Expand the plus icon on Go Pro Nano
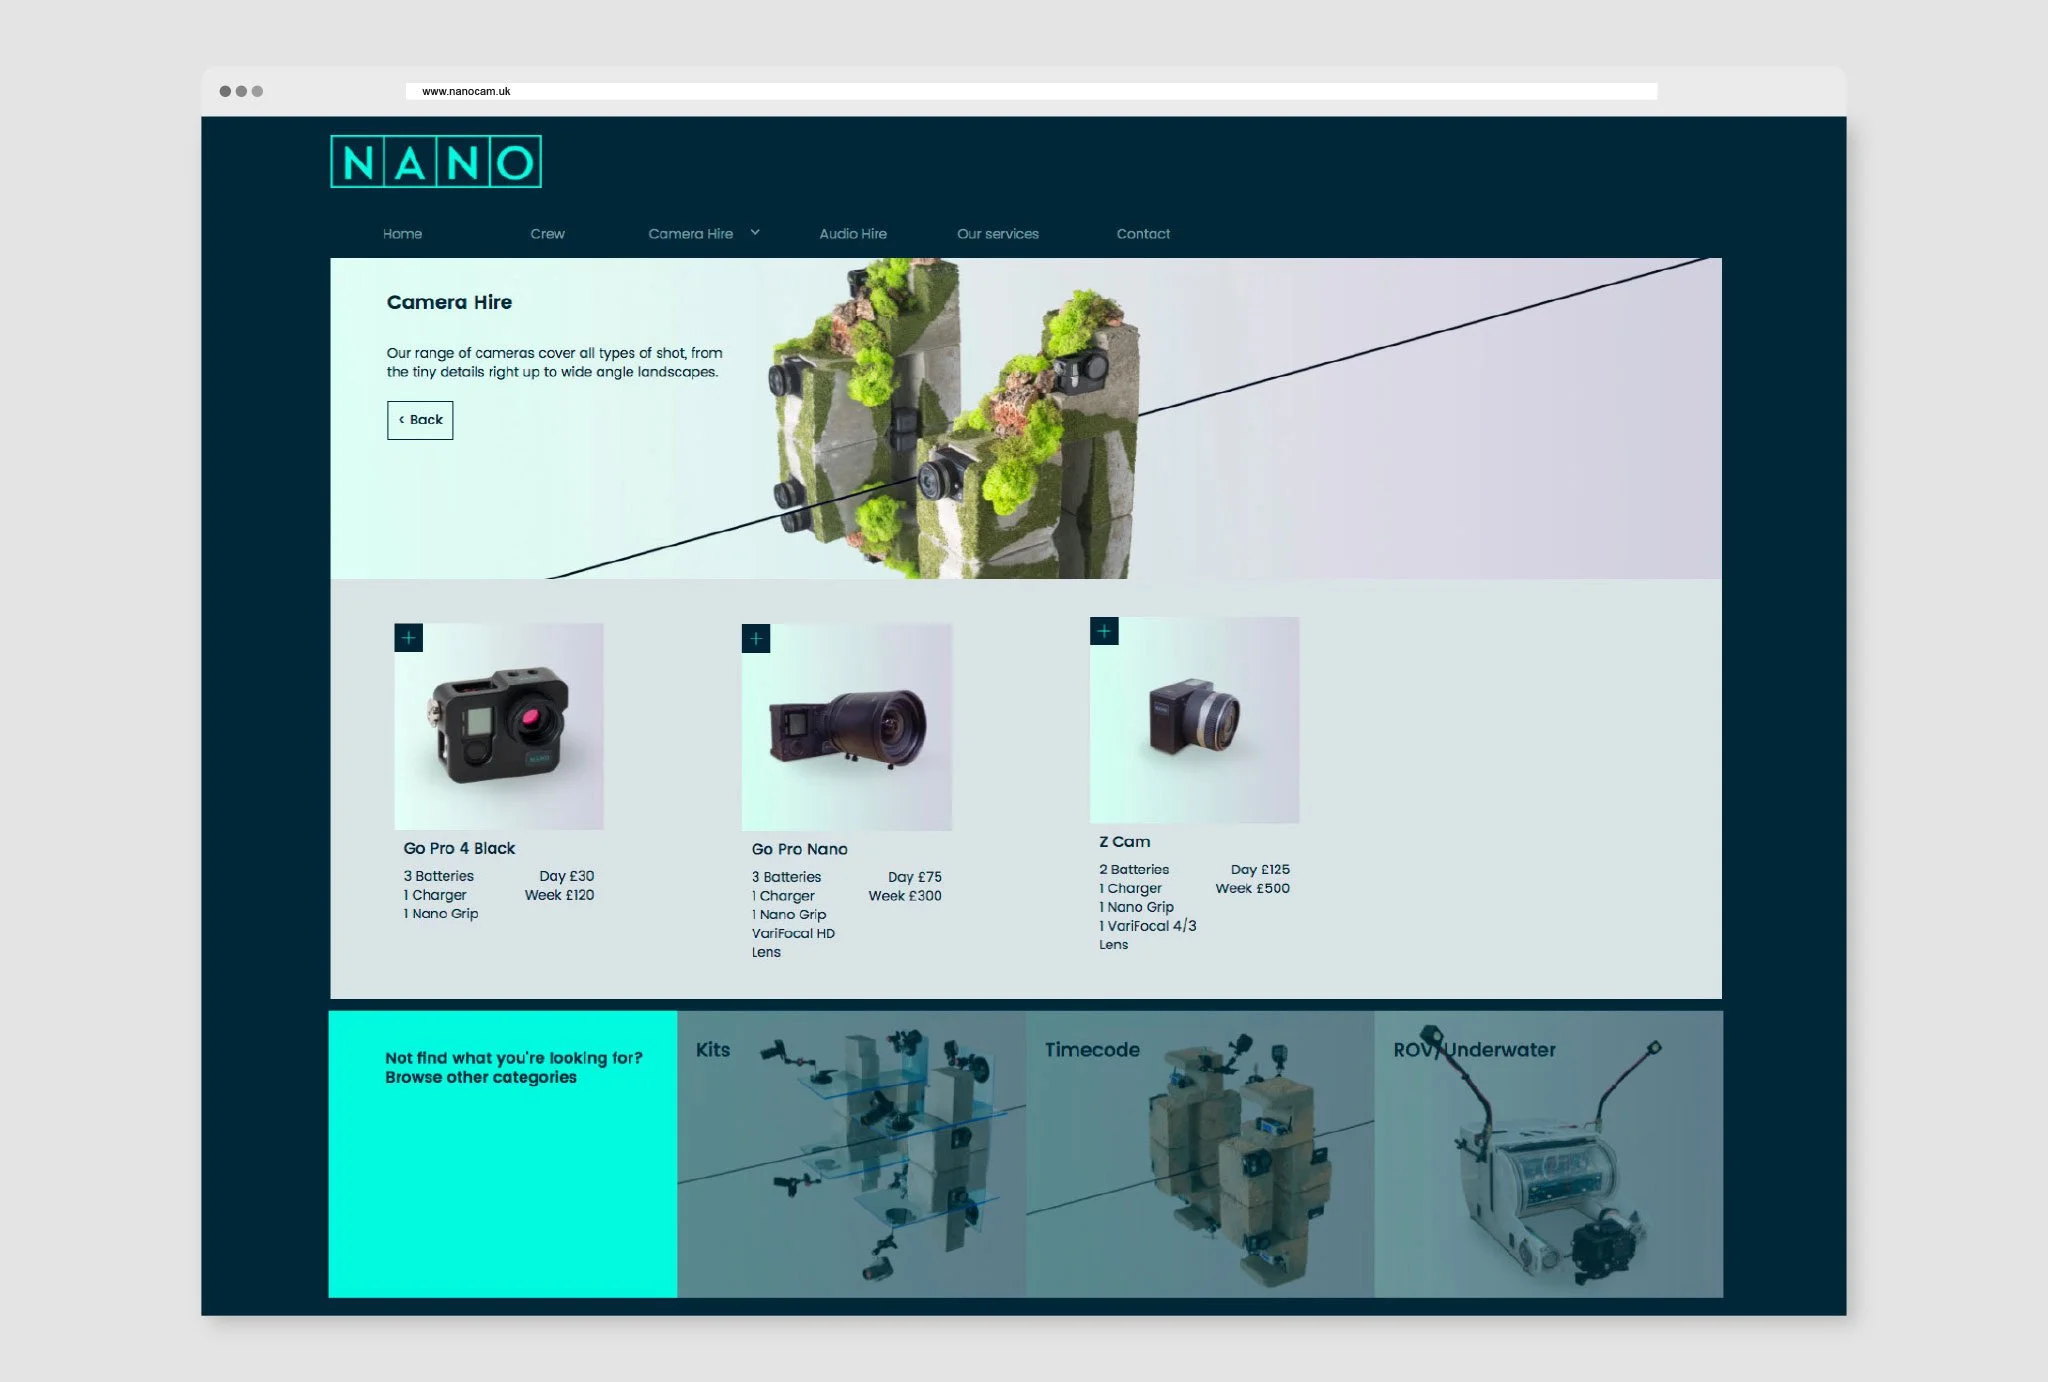Viewport: 2048px width, 1382px height. tap(756, 639)
